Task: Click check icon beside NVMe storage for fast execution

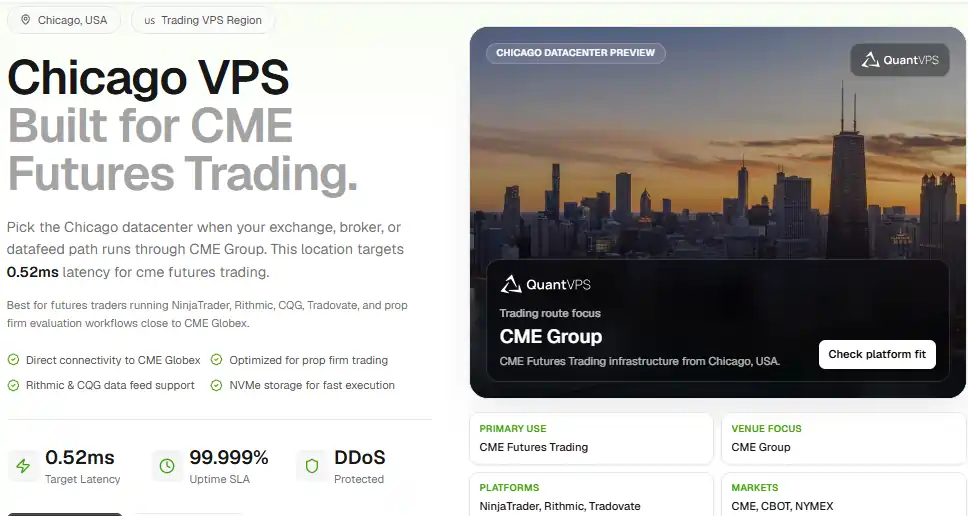Action: point(216,385)
